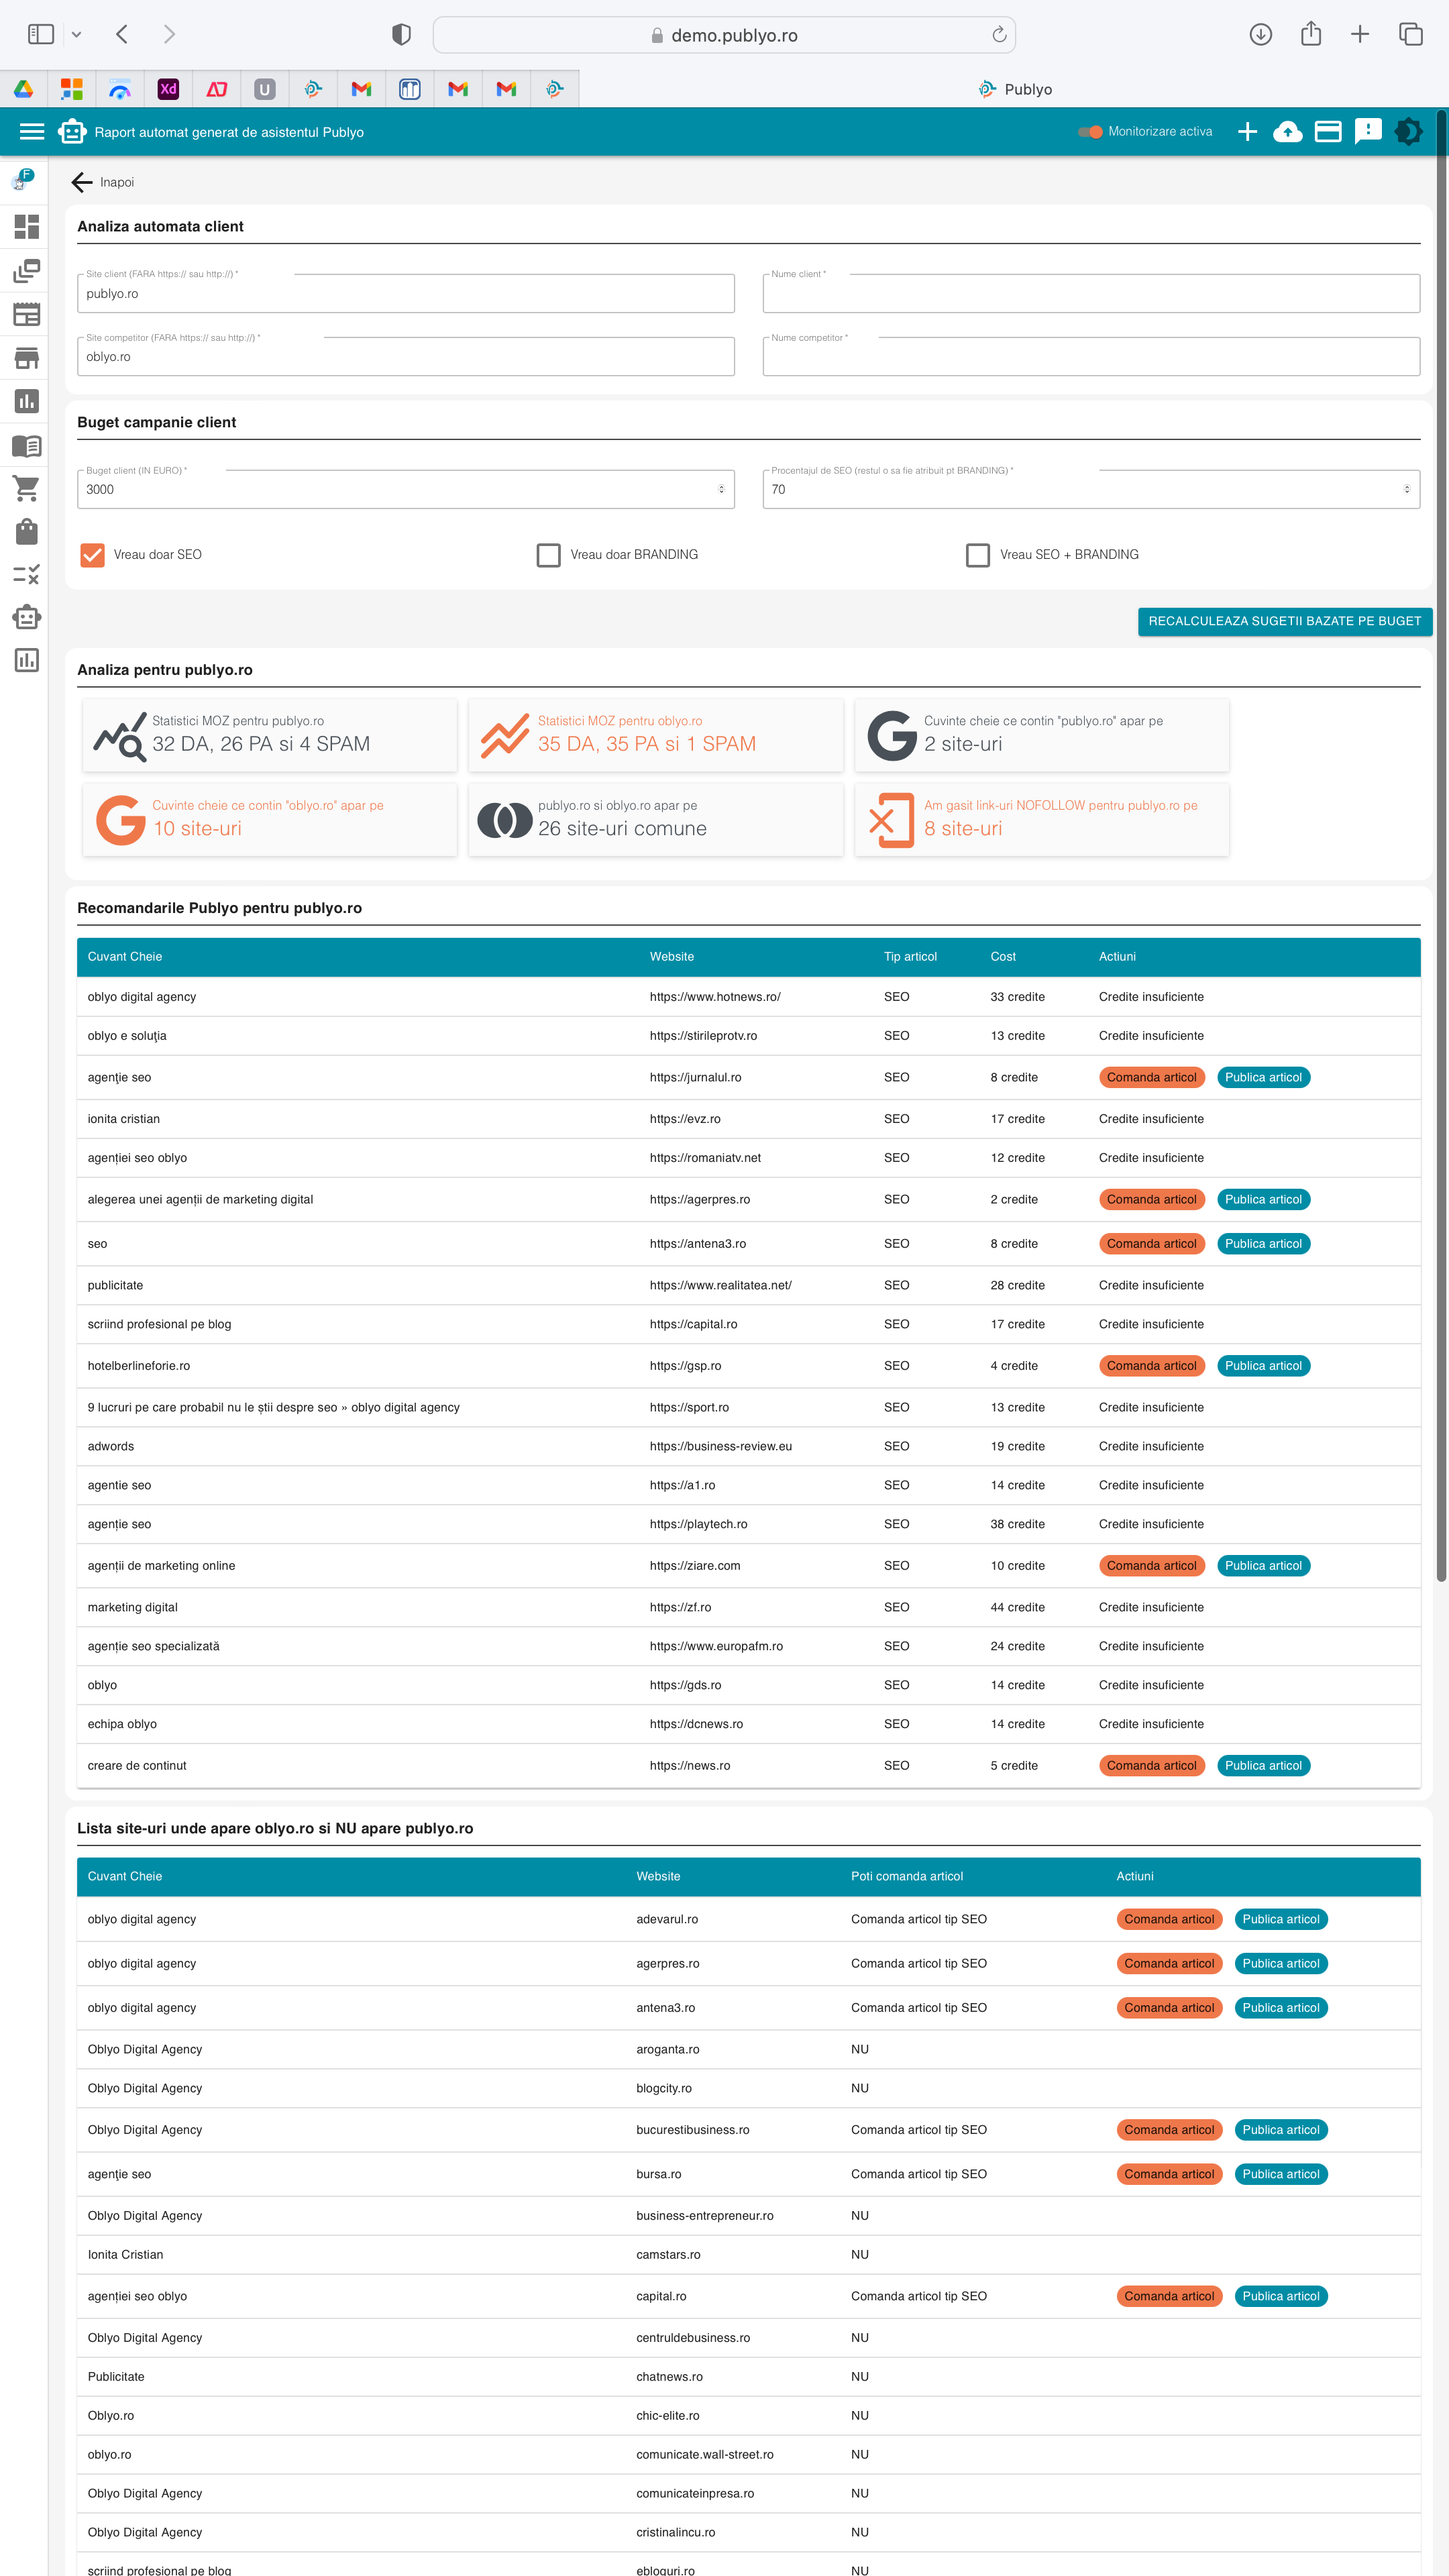Open the credit card payment icon
The image size is (1449, 2576).
coord(1328,132)
